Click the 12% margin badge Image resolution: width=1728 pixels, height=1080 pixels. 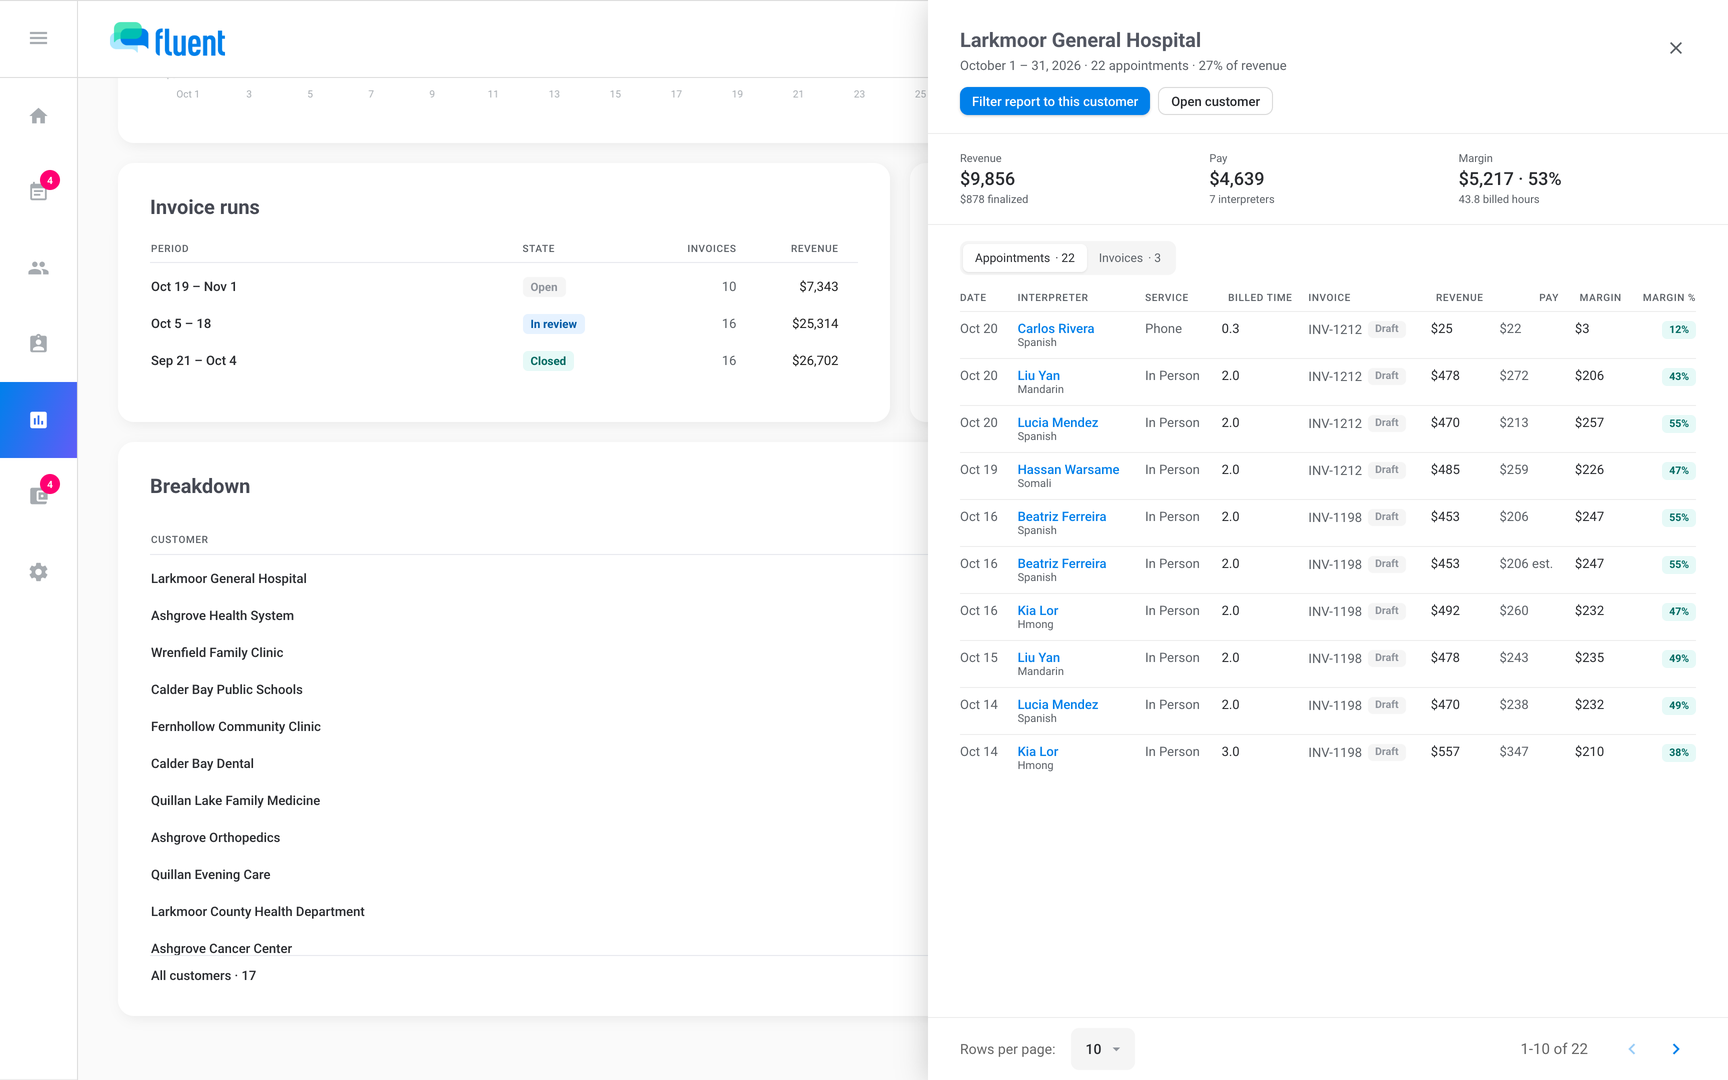tap(1678, 330)
